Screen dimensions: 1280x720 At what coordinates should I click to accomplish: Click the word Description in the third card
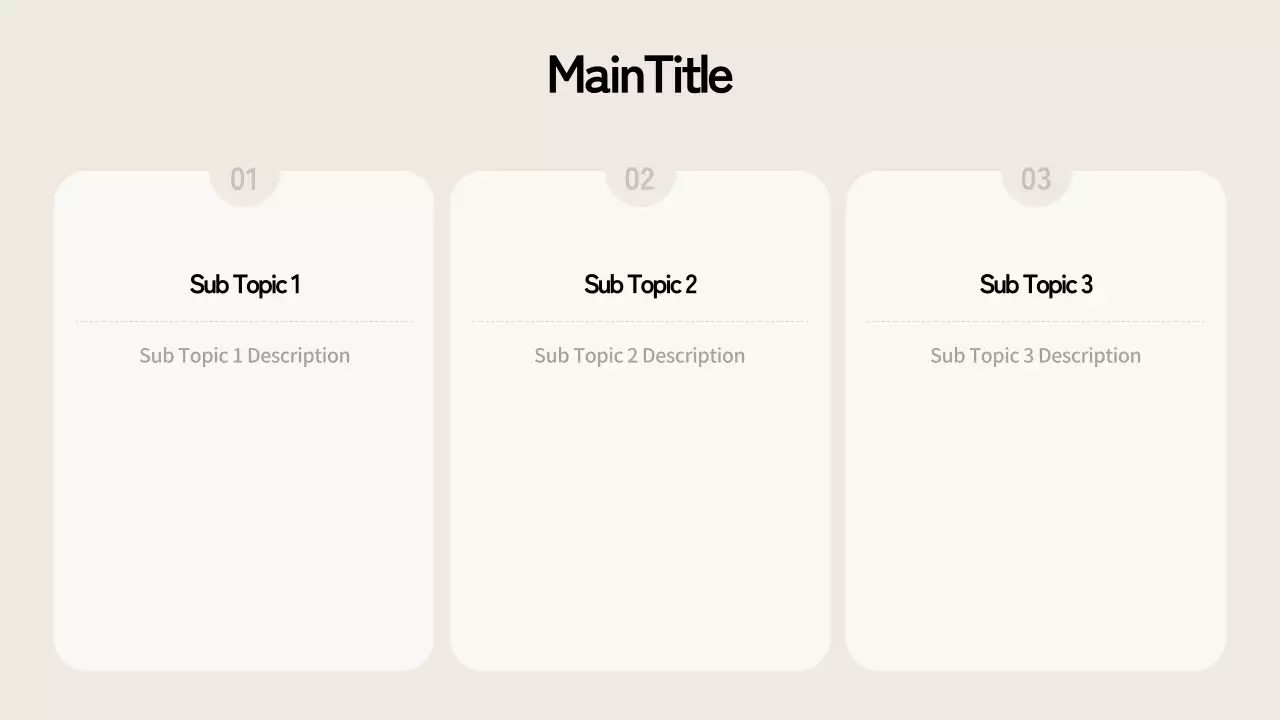click(1089, 356)
